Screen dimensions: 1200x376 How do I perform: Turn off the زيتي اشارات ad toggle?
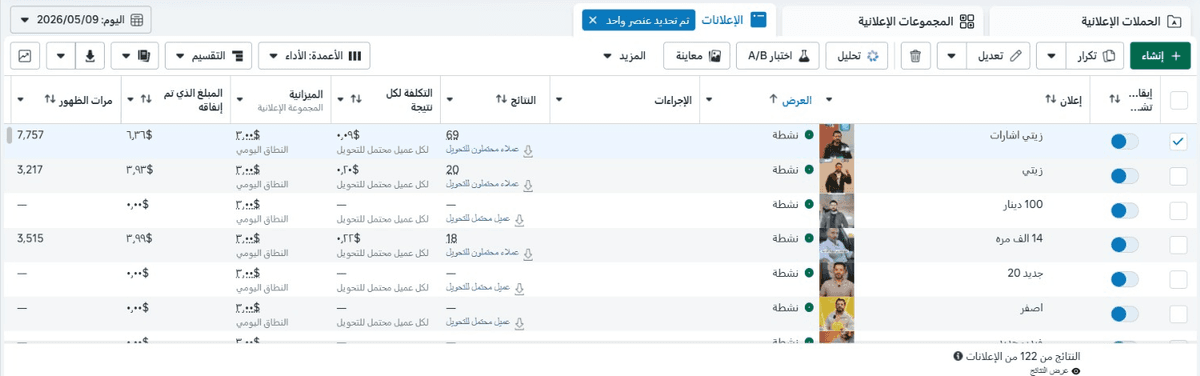click(1125, 142)
